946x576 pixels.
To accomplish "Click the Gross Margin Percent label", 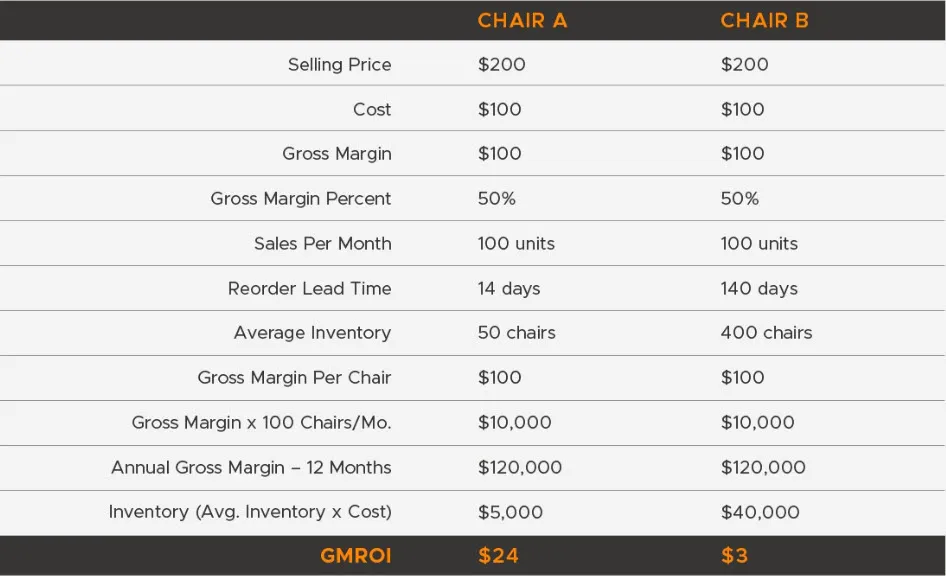I will coord(300,199).
